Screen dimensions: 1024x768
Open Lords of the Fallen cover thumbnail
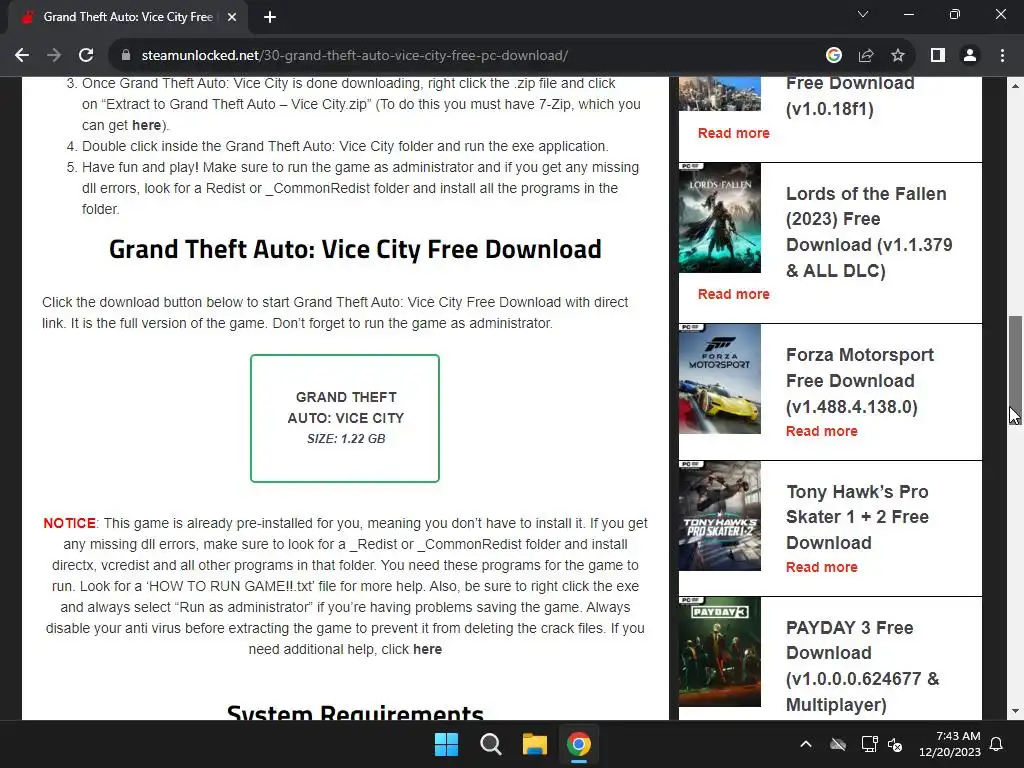[720, 217]
